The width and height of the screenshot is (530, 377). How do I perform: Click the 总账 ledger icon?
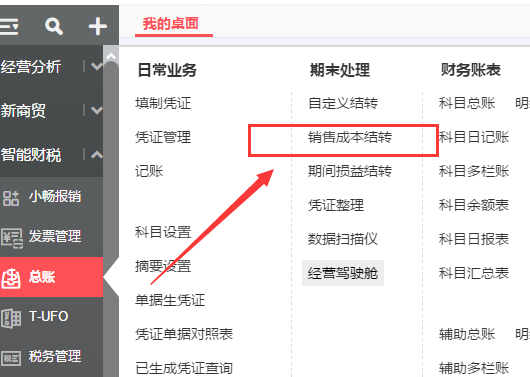(x=10, y=278)
